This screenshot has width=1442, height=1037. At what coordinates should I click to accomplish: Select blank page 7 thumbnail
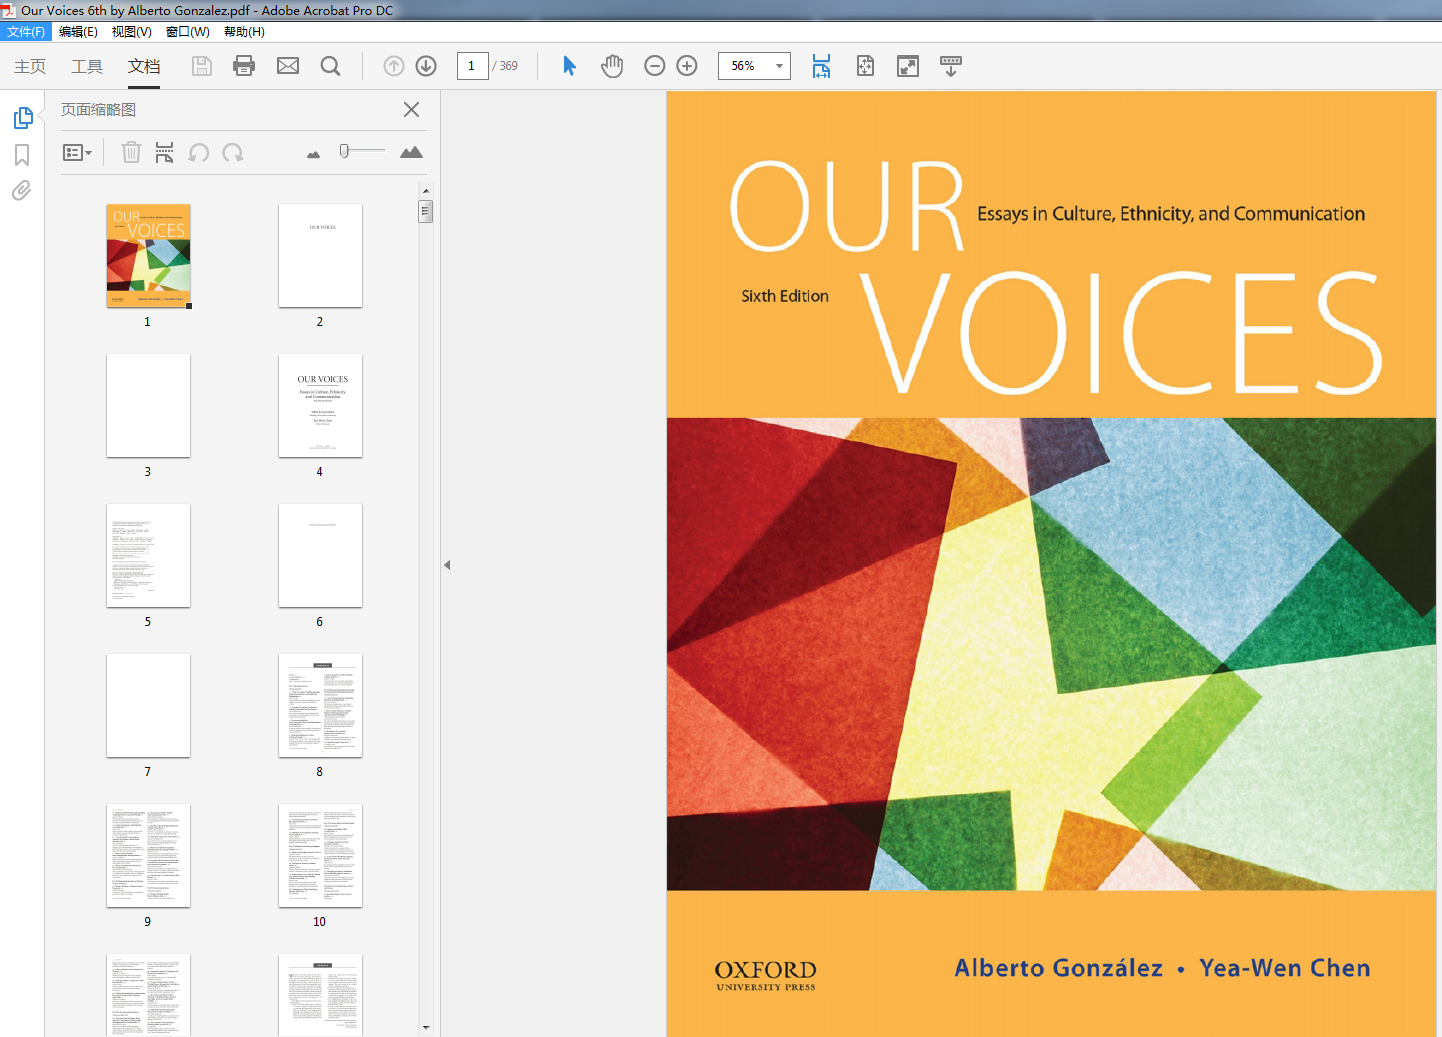pos(148,706)
